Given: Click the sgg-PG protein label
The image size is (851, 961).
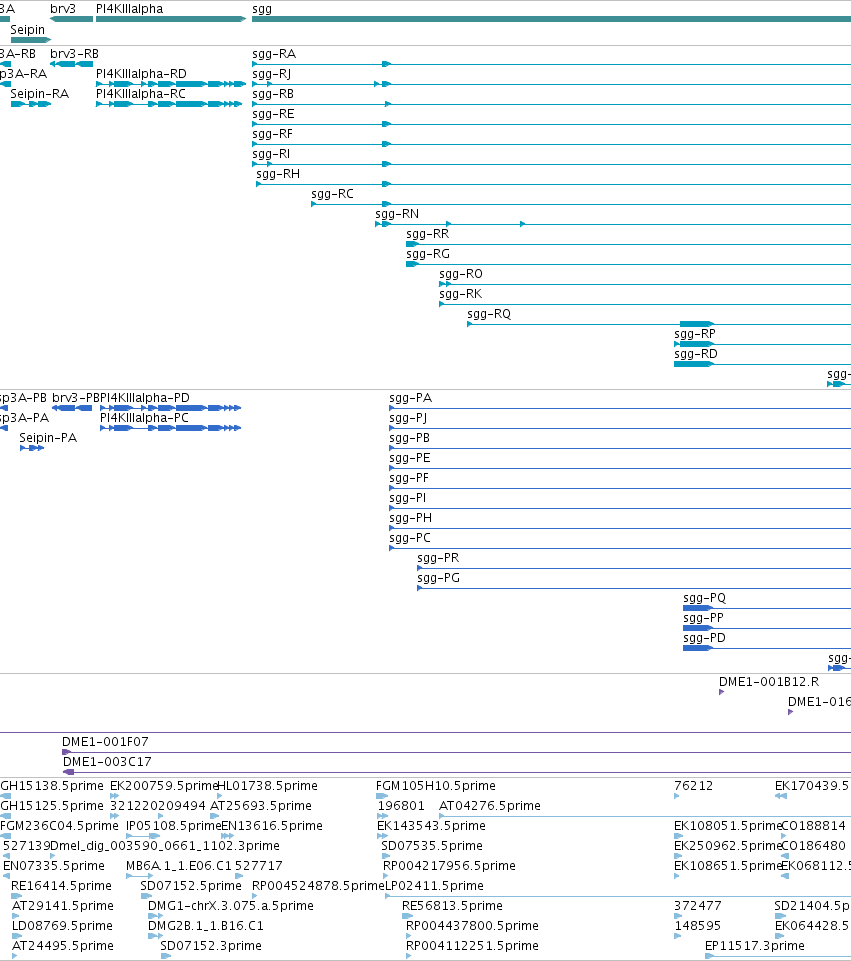Looking at the screenshot, I should coord(439,578).
